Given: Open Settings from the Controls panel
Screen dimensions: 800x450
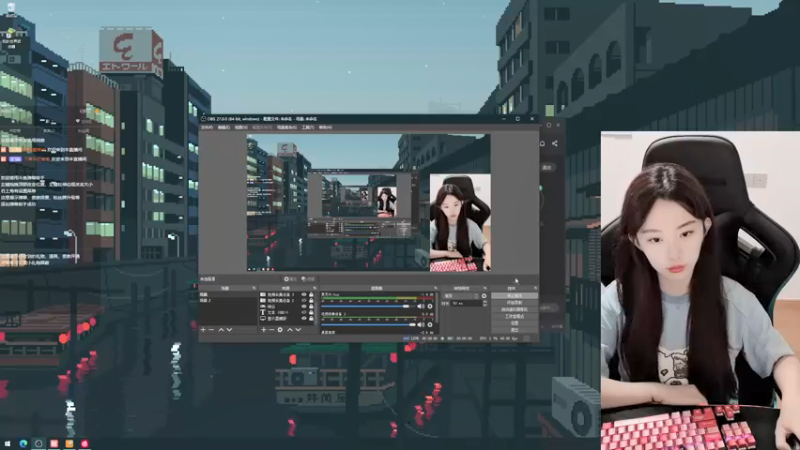Looking at the screenshot, I should pyautogui.click(x=514, y=322).
